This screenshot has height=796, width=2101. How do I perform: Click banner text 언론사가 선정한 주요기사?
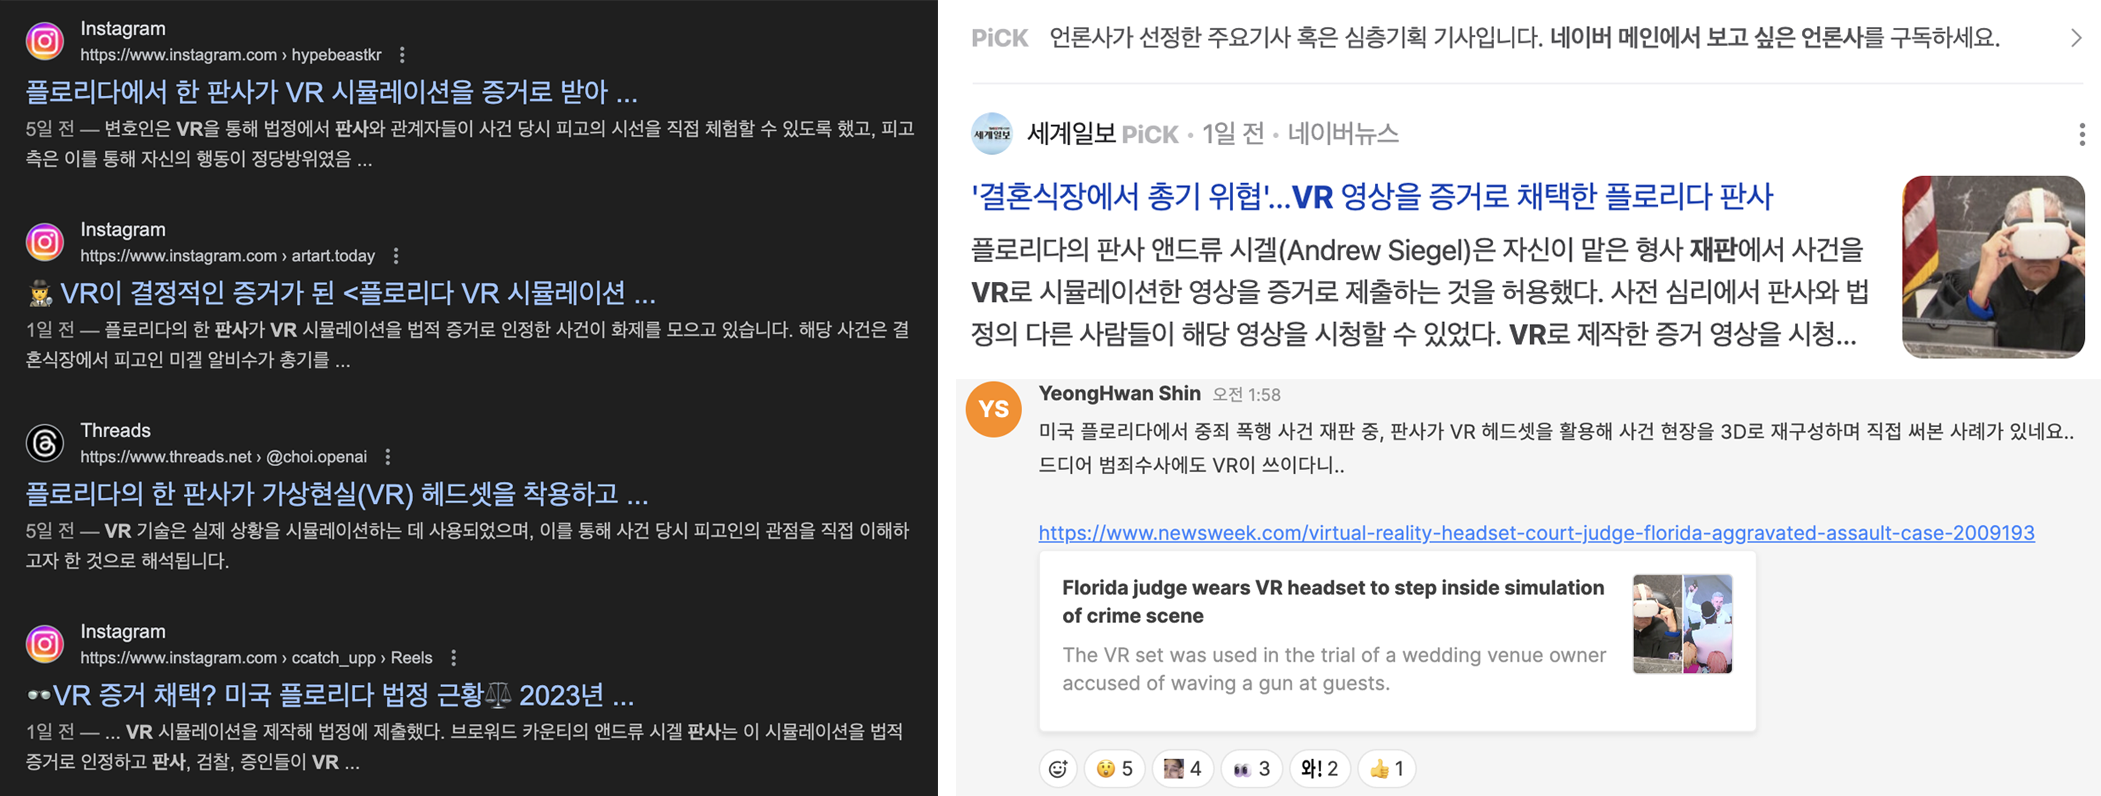tap(1525, 38)
